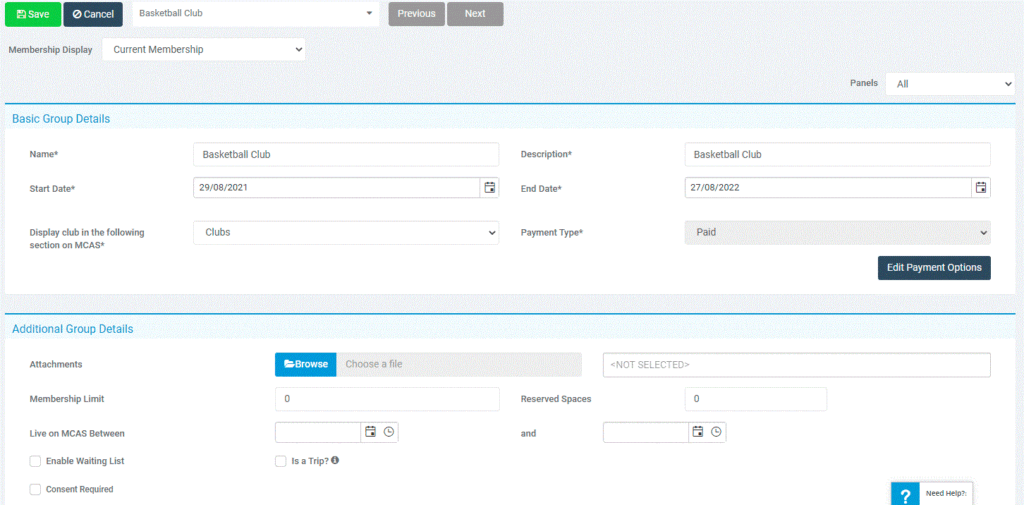Click the Need Help question mark icon
The width and height of the screenshot is (1024, 505).
pos(905,495)
